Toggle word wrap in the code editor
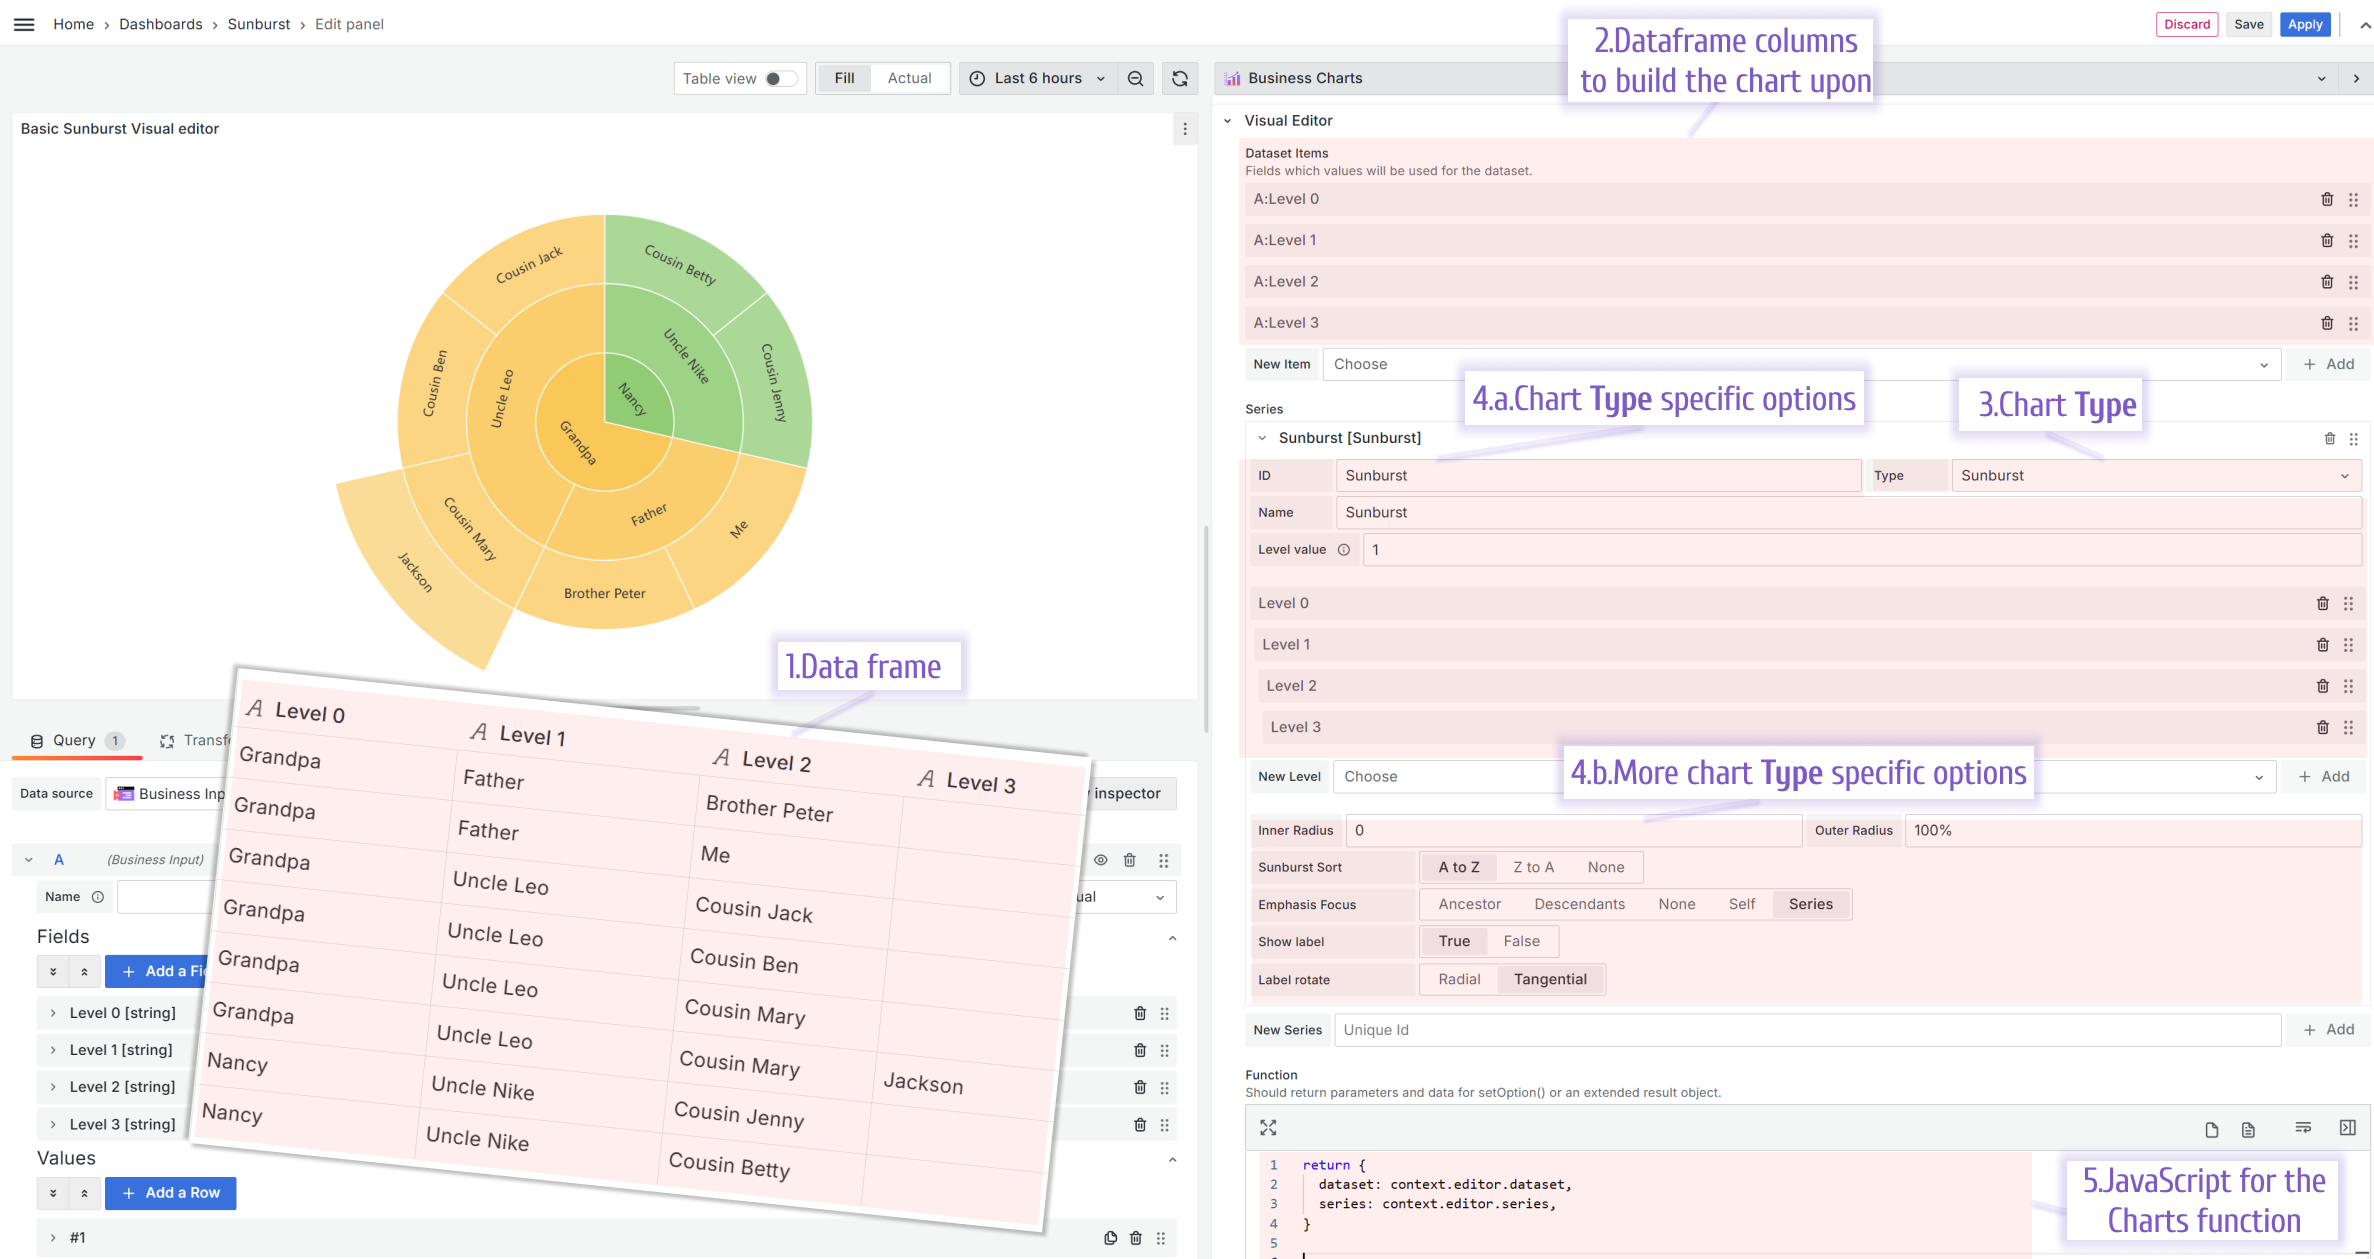This screenshot has width=2374, height=1259. coord(2303,1127)
